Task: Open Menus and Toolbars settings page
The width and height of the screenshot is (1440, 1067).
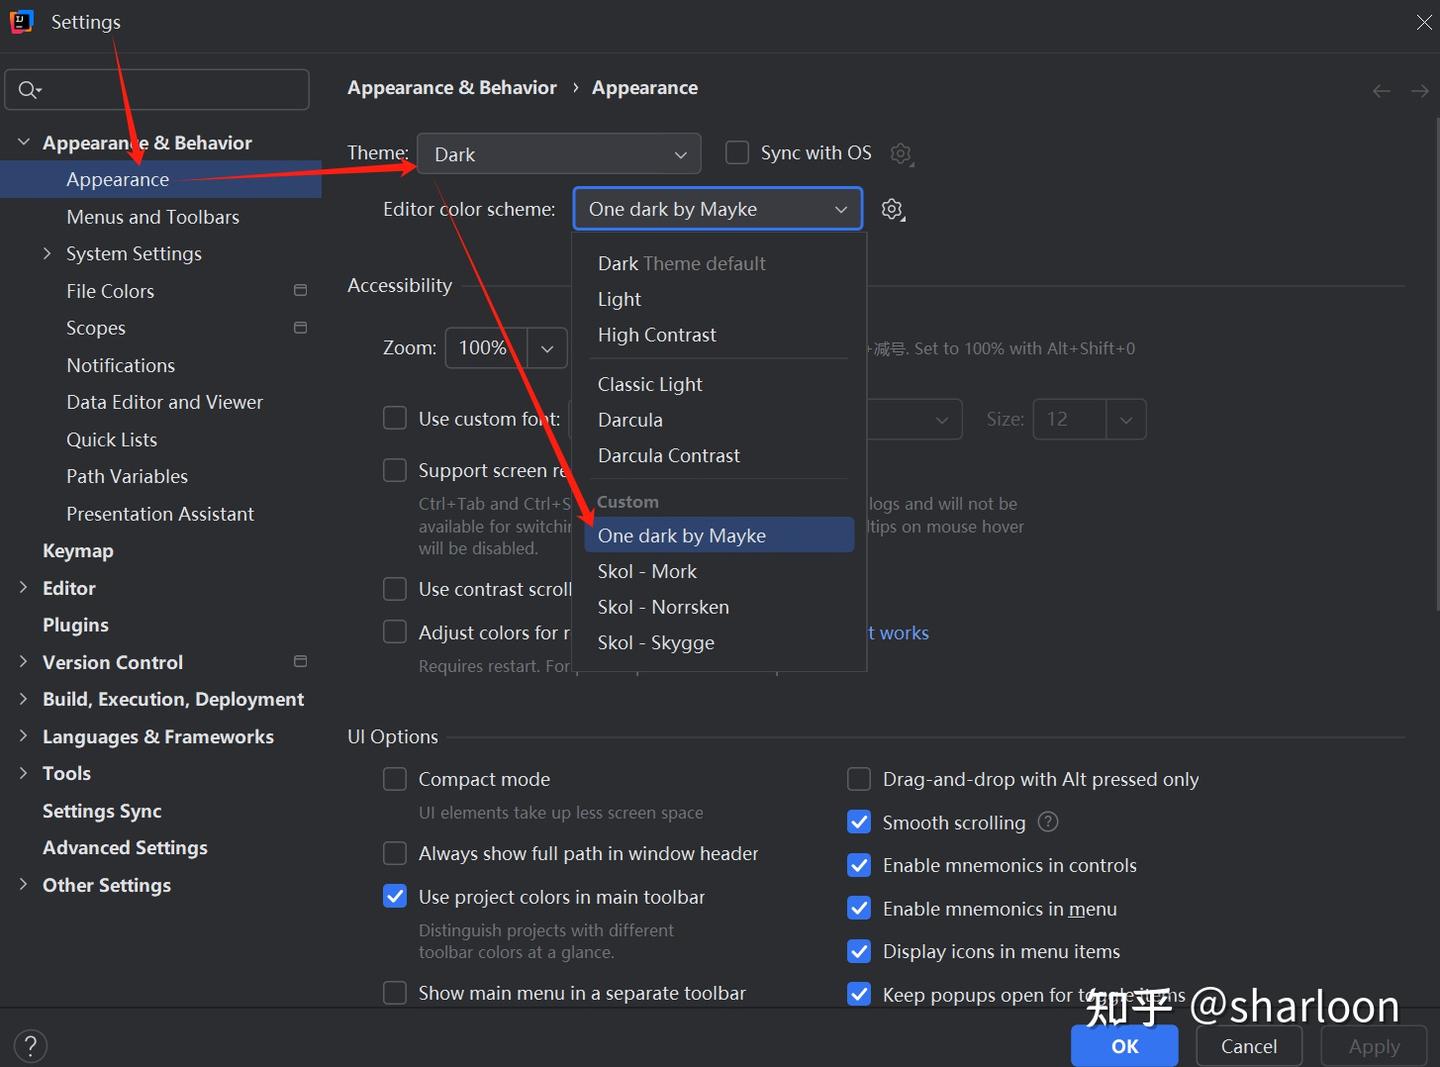Action: (x=153, y=217)
